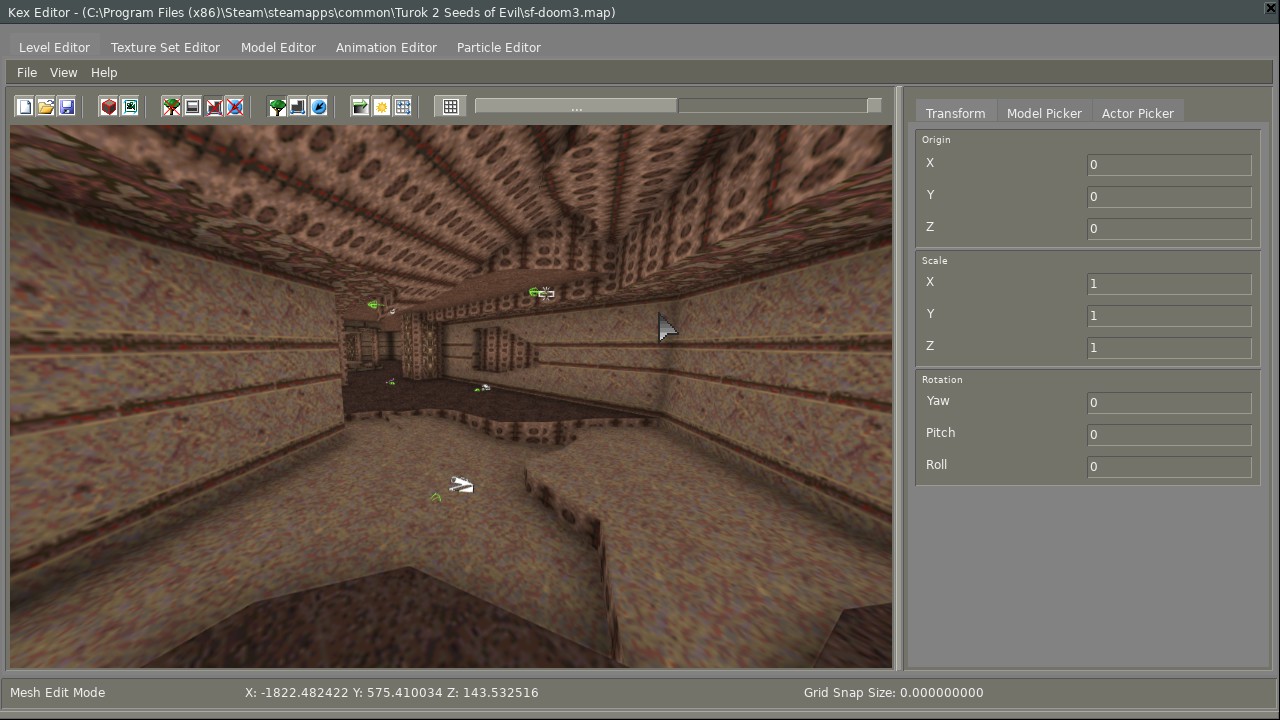Switch to the Texture Set Editor tab
Viewport: 1280px width, 720px height.
coord(165,48)
